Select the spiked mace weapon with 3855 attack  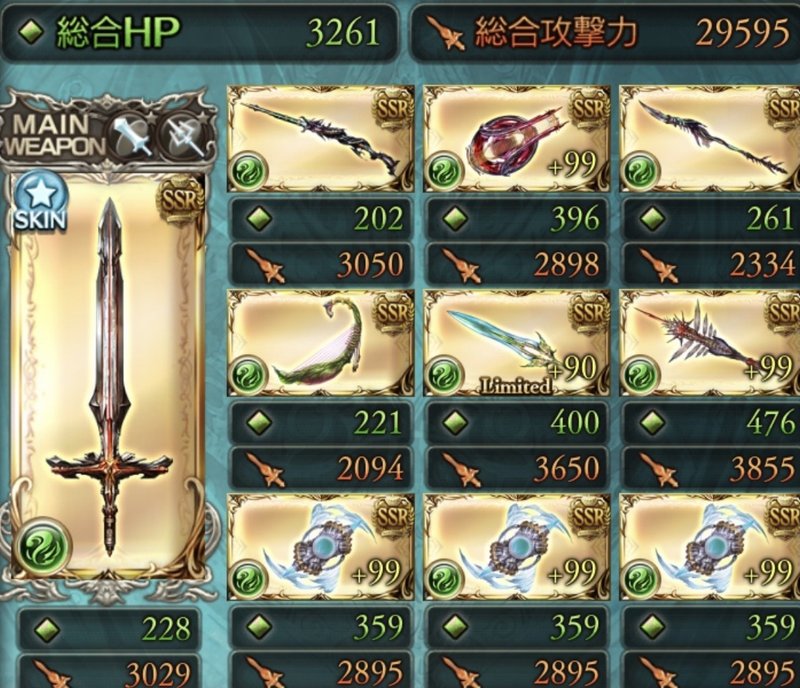point(710,343)
